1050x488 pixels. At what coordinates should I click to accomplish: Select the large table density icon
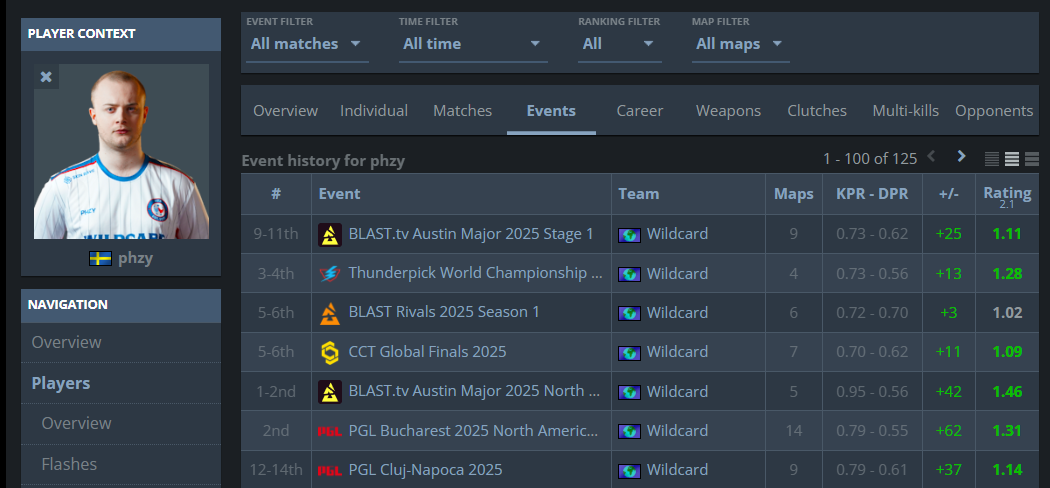tap(1032, 159)
